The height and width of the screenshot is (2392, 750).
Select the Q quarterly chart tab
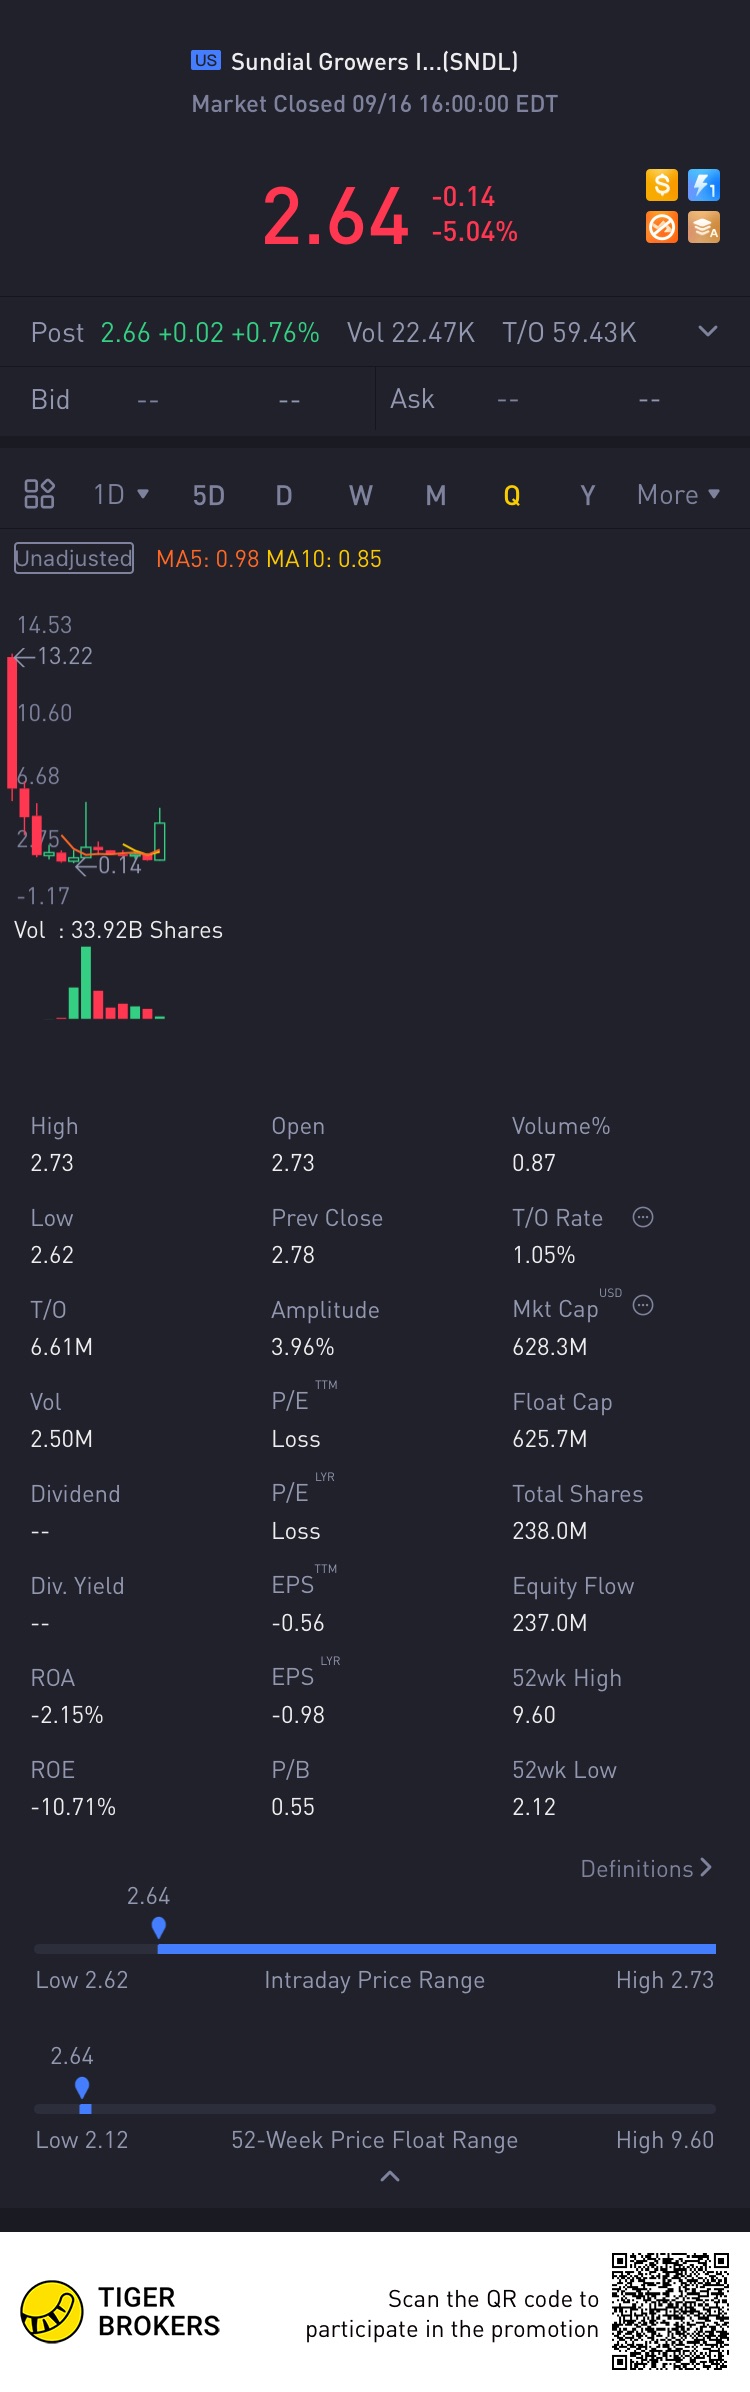512,495
